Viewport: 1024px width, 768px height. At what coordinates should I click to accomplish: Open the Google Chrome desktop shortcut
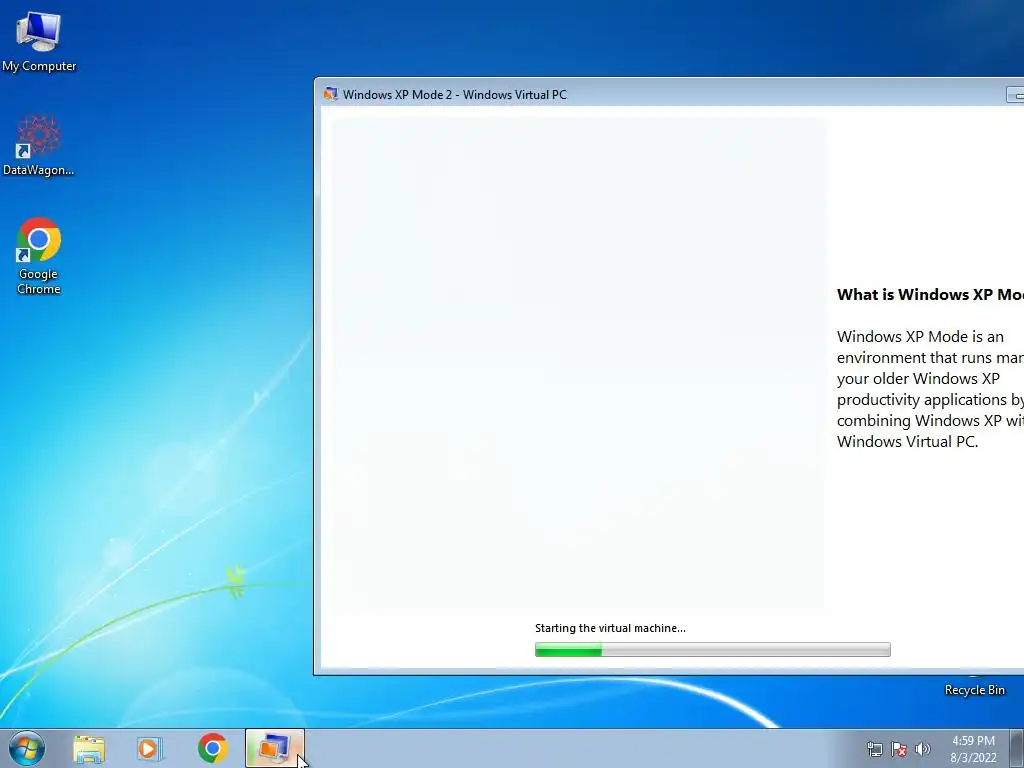click(x=39, y=256)
